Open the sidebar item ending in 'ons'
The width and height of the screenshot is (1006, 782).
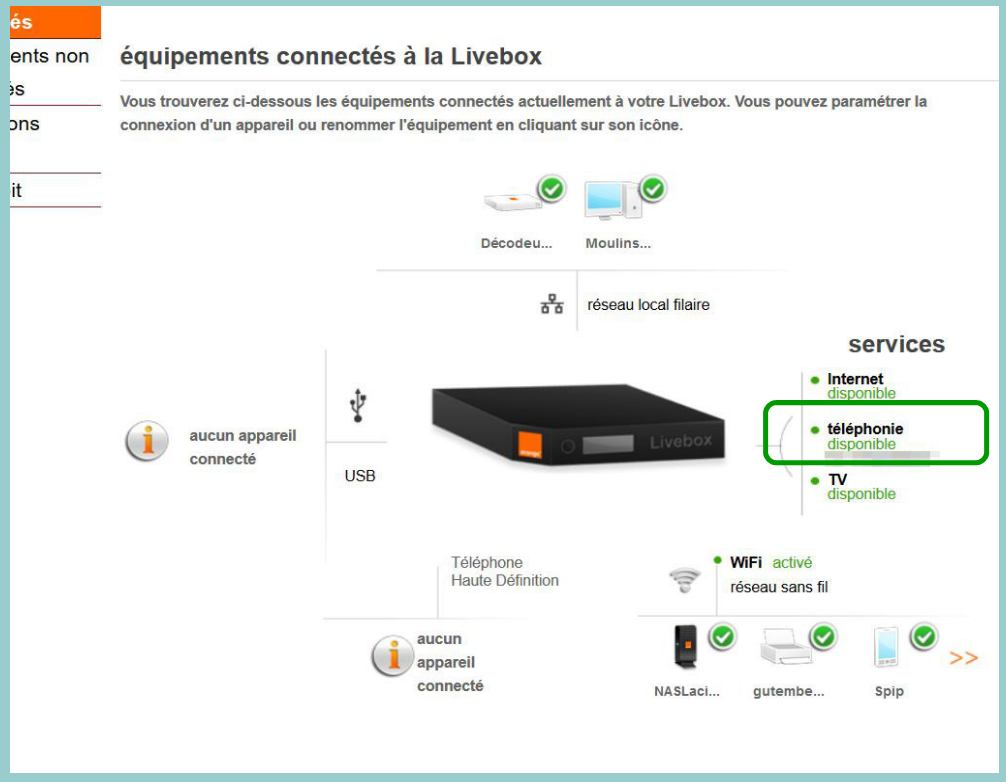coord(55,124)
